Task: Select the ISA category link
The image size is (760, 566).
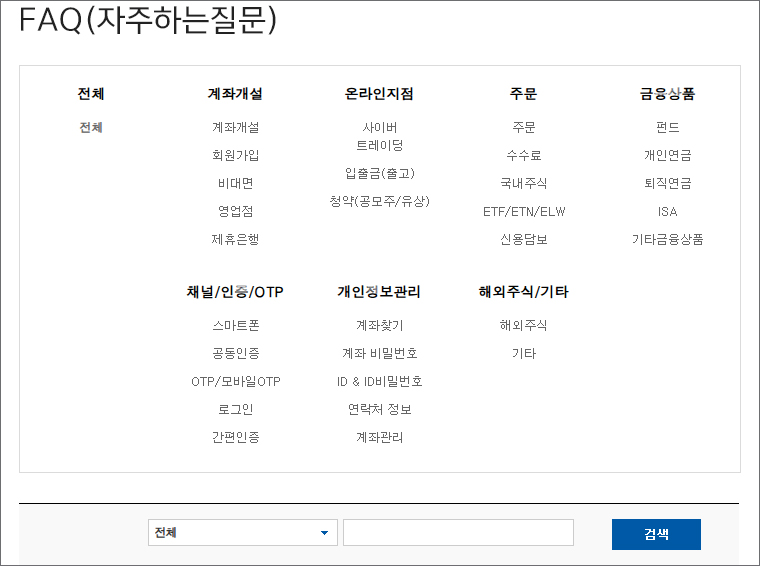Action: point(667,212)
